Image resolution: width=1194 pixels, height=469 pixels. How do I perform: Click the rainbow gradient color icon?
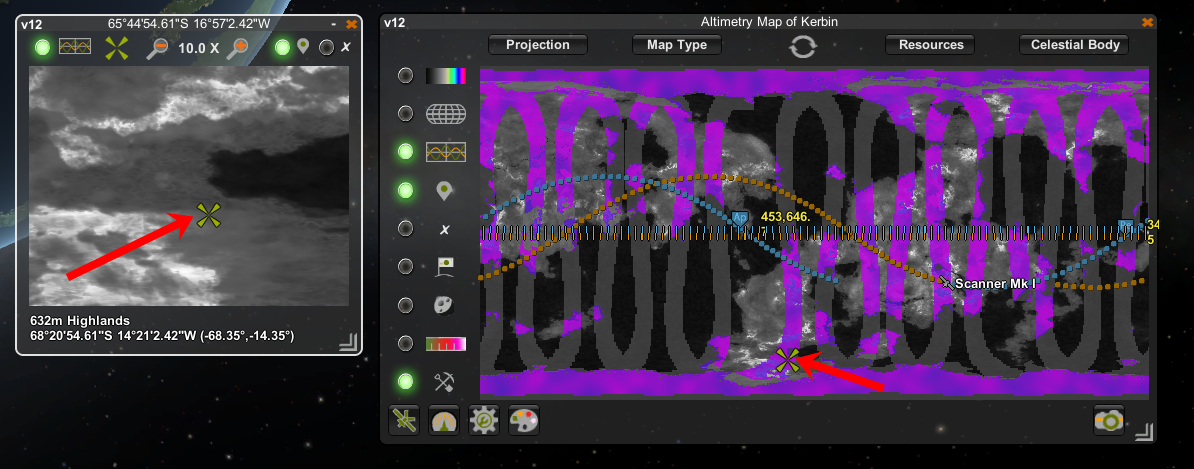coord(445,75)
